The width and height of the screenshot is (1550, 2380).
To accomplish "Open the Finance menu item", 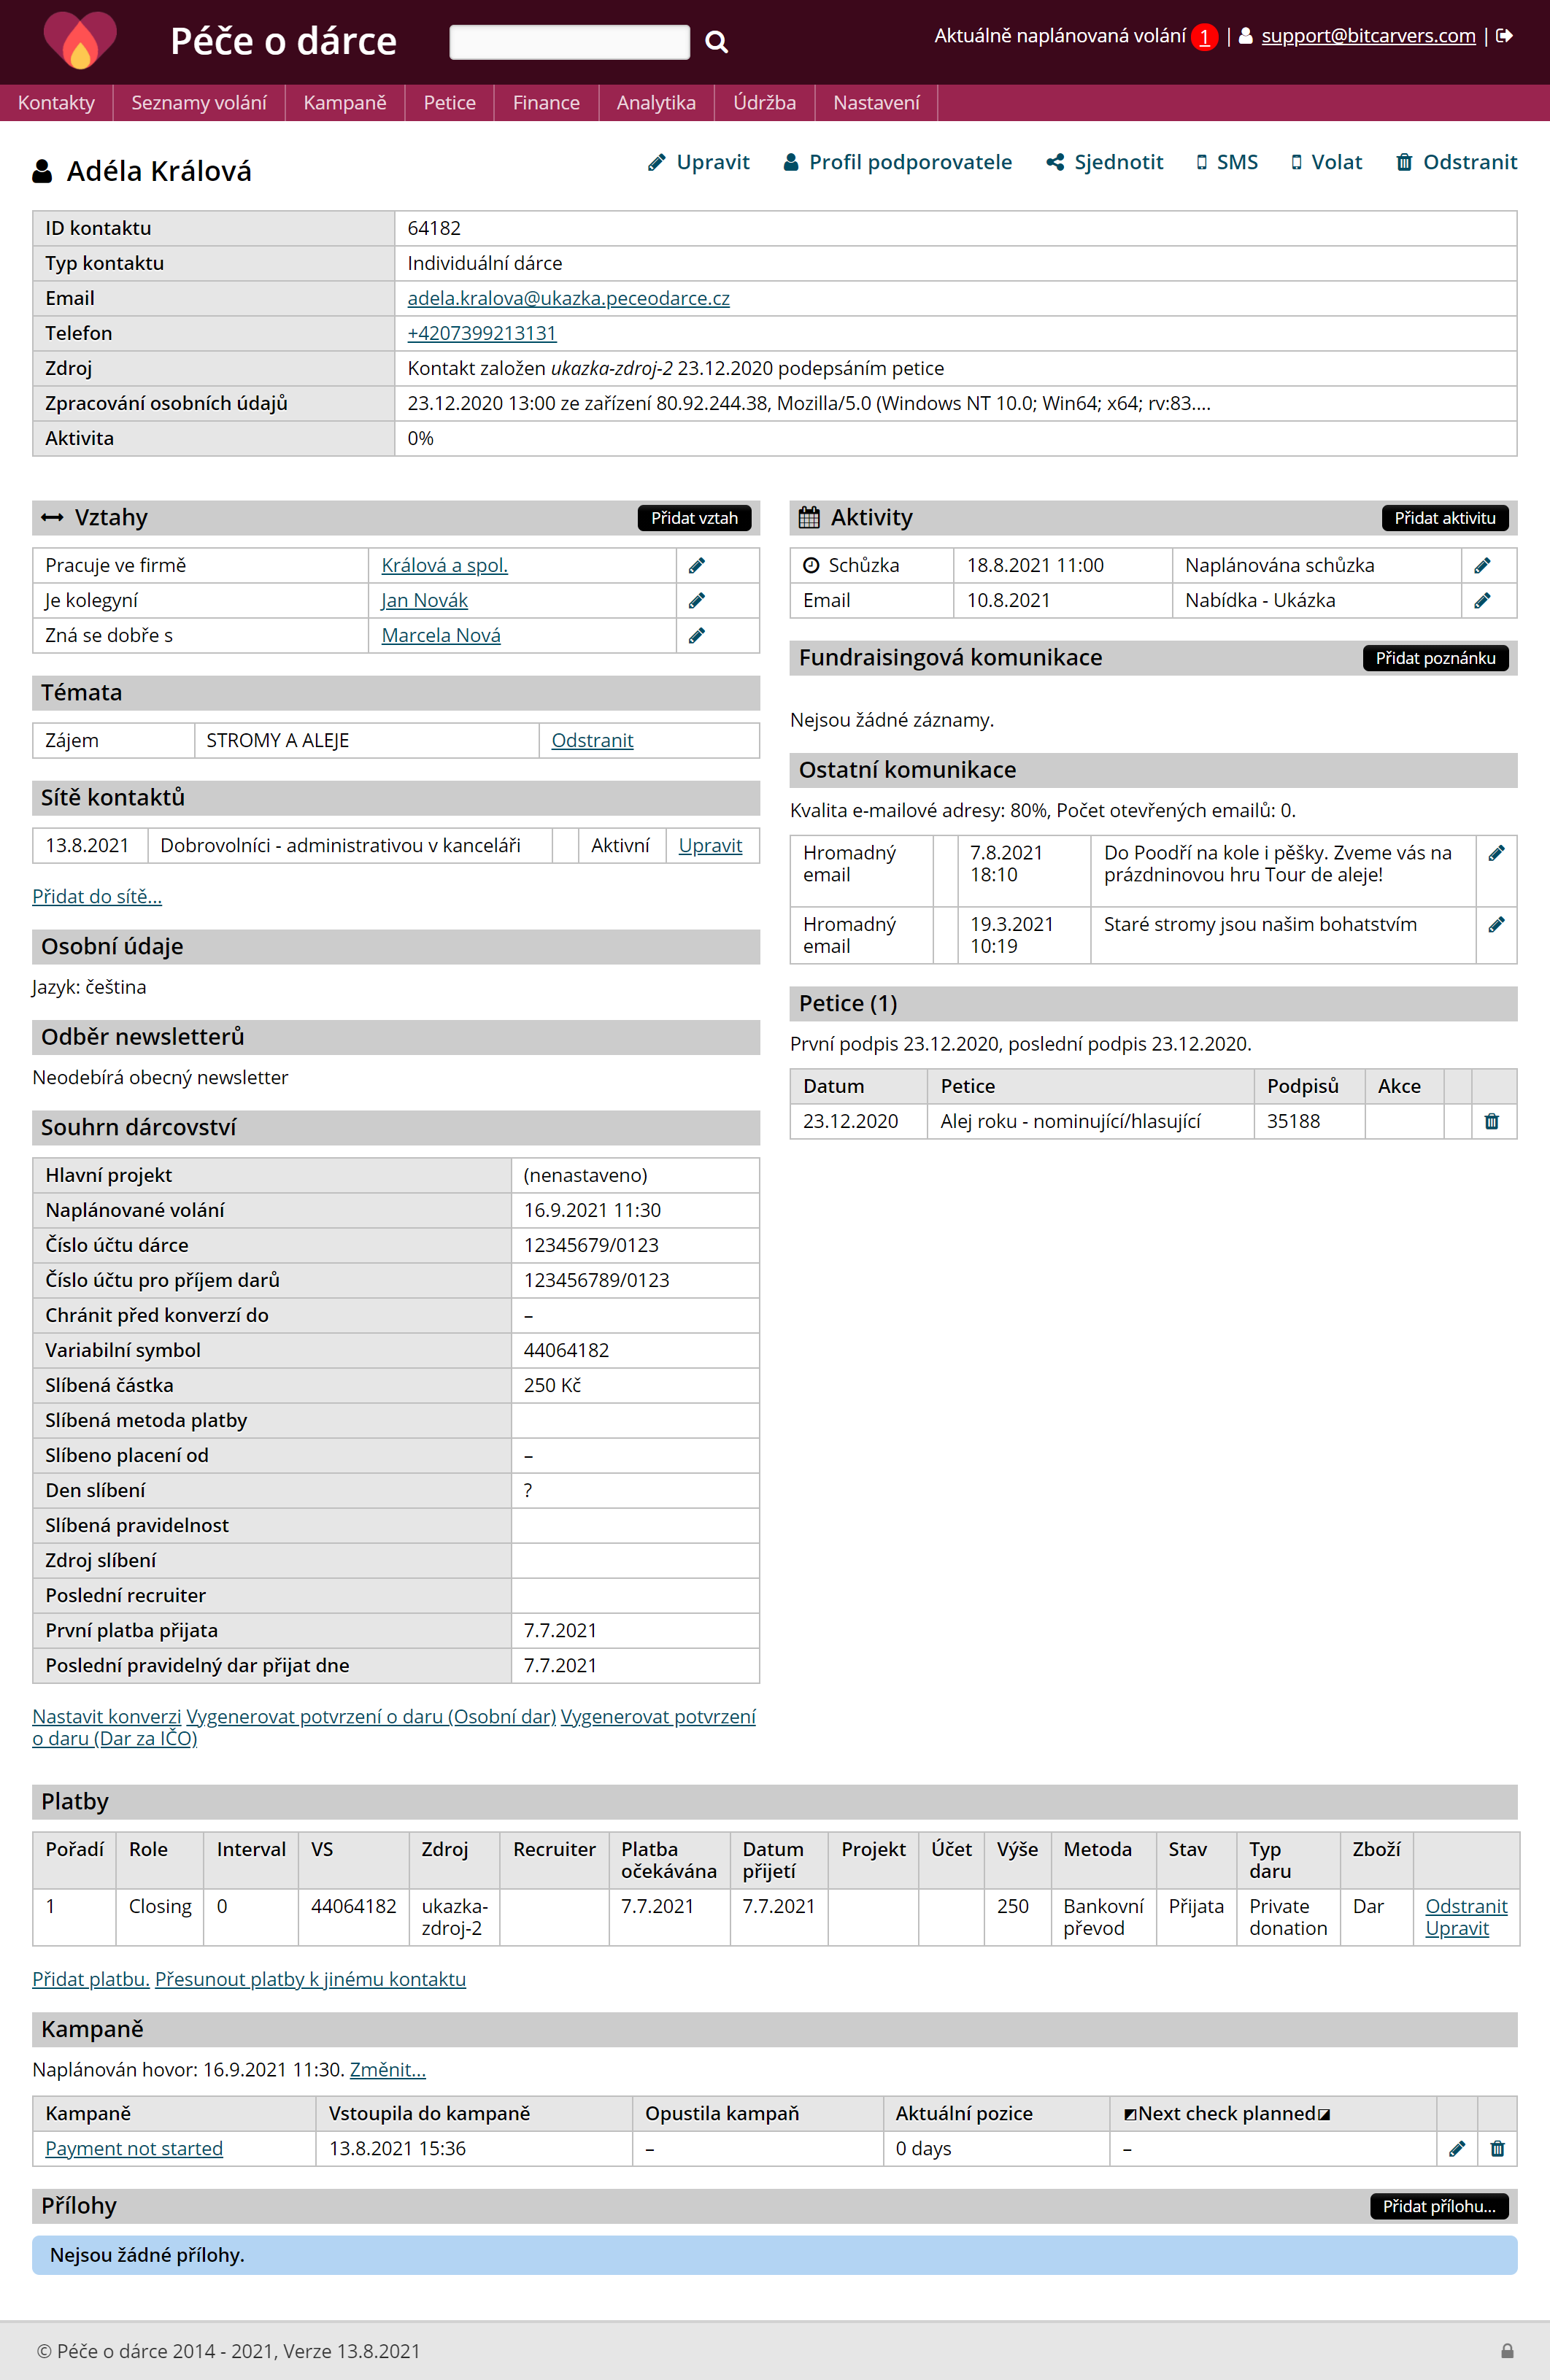I will coord(545,103).
